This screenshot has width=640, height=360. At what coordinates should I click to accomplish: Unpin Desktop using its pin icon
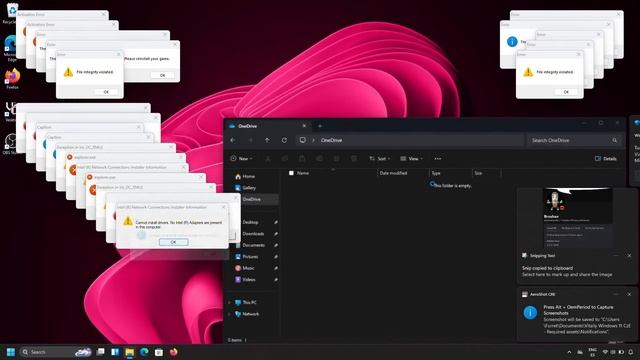[276, 222]
